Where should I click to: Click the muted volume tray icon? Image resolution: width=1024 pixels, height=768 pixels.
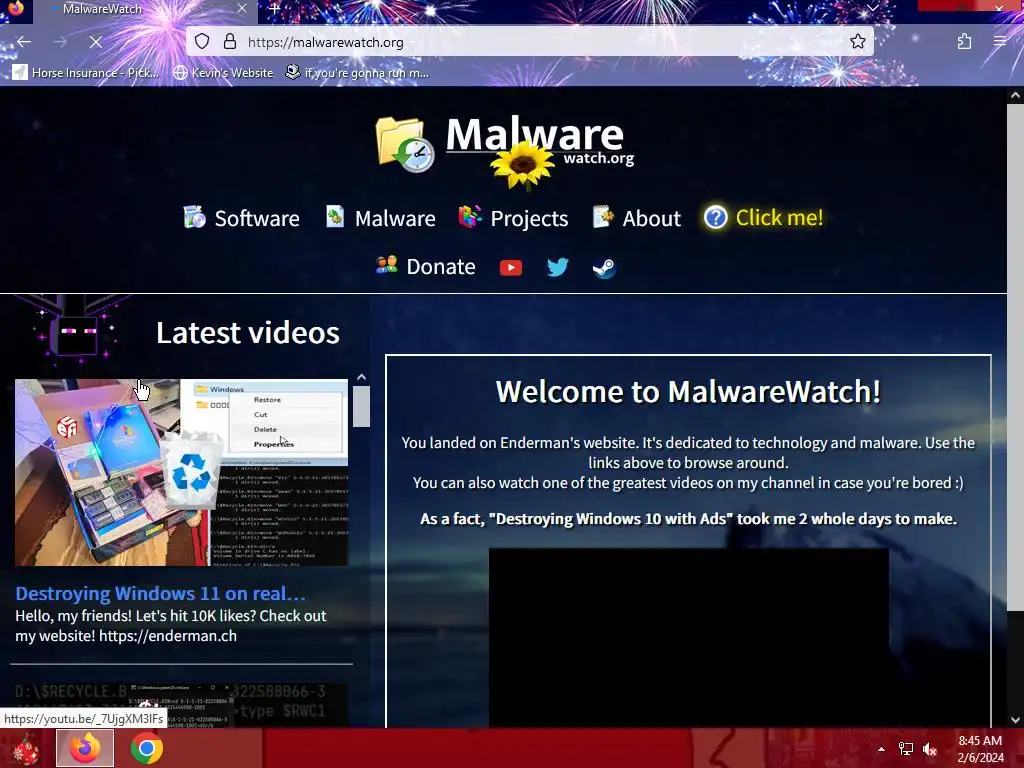click(x=930, y=749)
